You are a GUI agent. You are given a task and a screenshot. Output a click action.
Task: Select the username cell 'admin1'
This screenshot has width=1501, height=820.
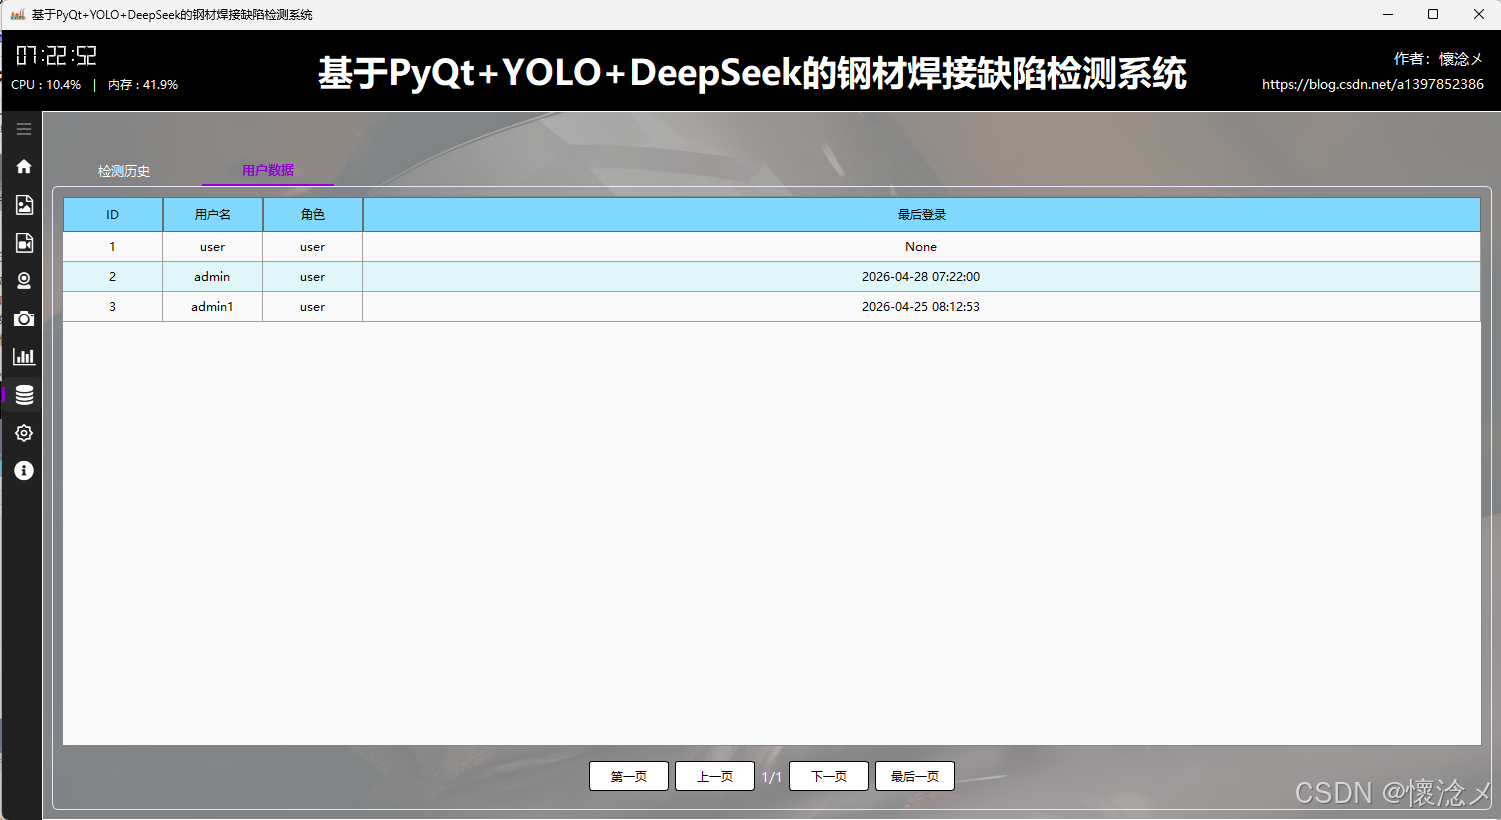213,307
